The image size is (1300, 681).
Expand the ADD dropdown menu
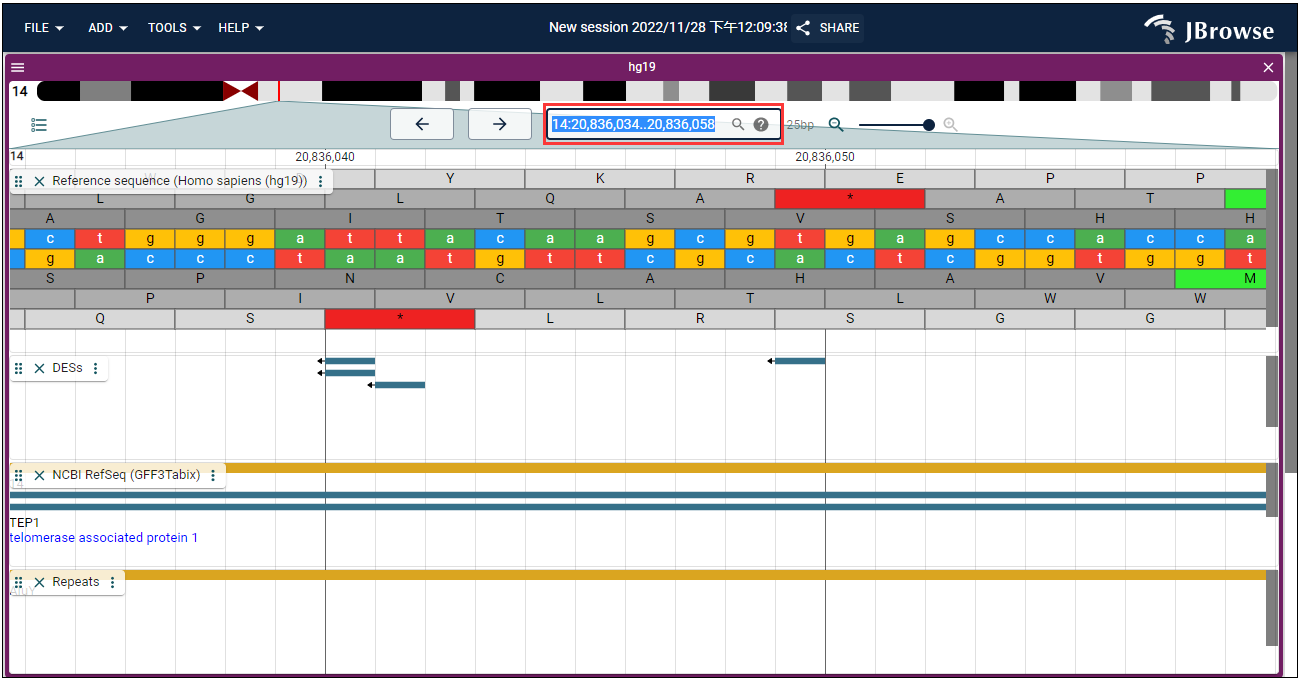(x=108, y=28)
